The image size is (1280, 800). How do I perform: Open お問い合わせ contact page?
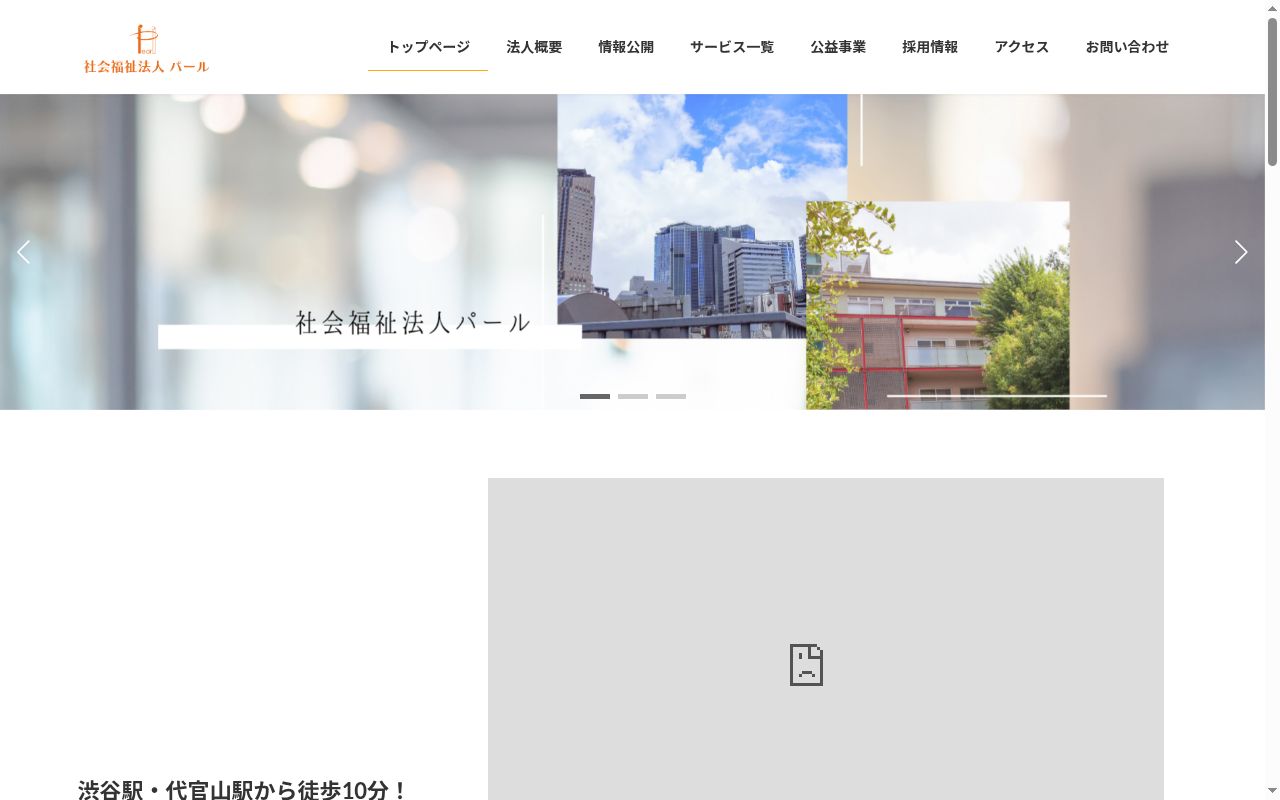pos(1127,47)
